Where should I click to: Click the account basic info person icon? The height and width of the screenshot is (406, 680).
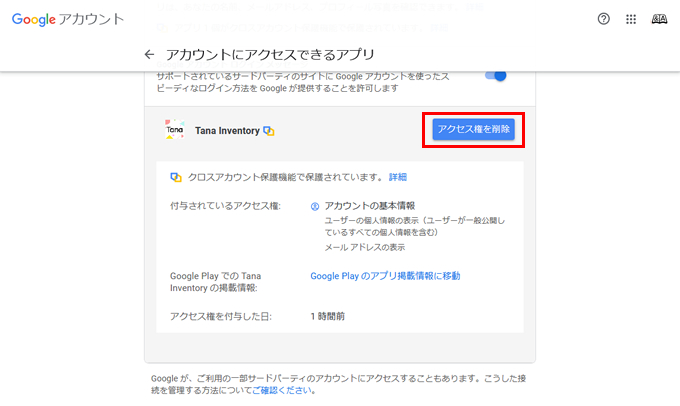click(x=315, y=206)
